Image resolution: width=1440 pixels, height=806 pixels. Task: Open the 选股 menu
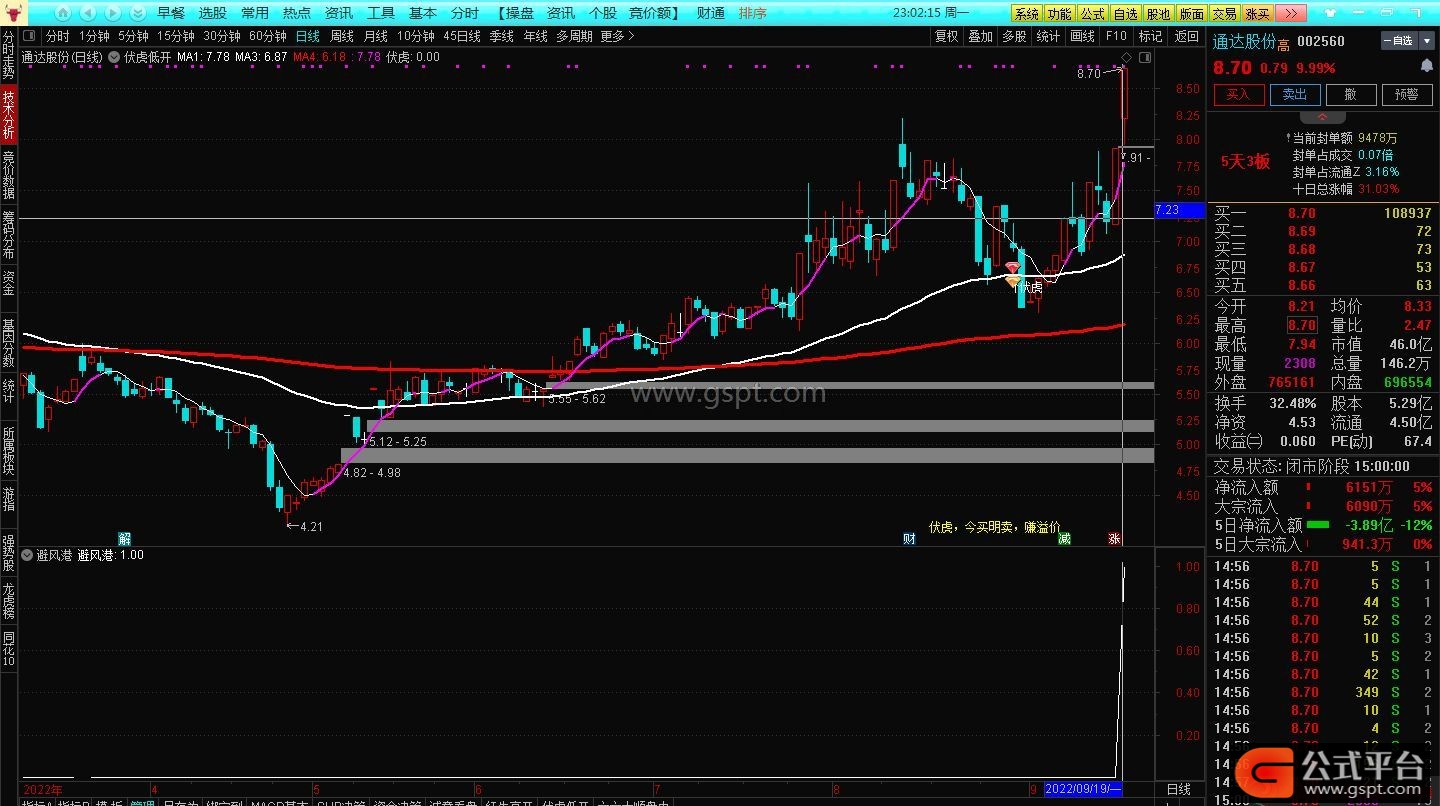(213, 13)
